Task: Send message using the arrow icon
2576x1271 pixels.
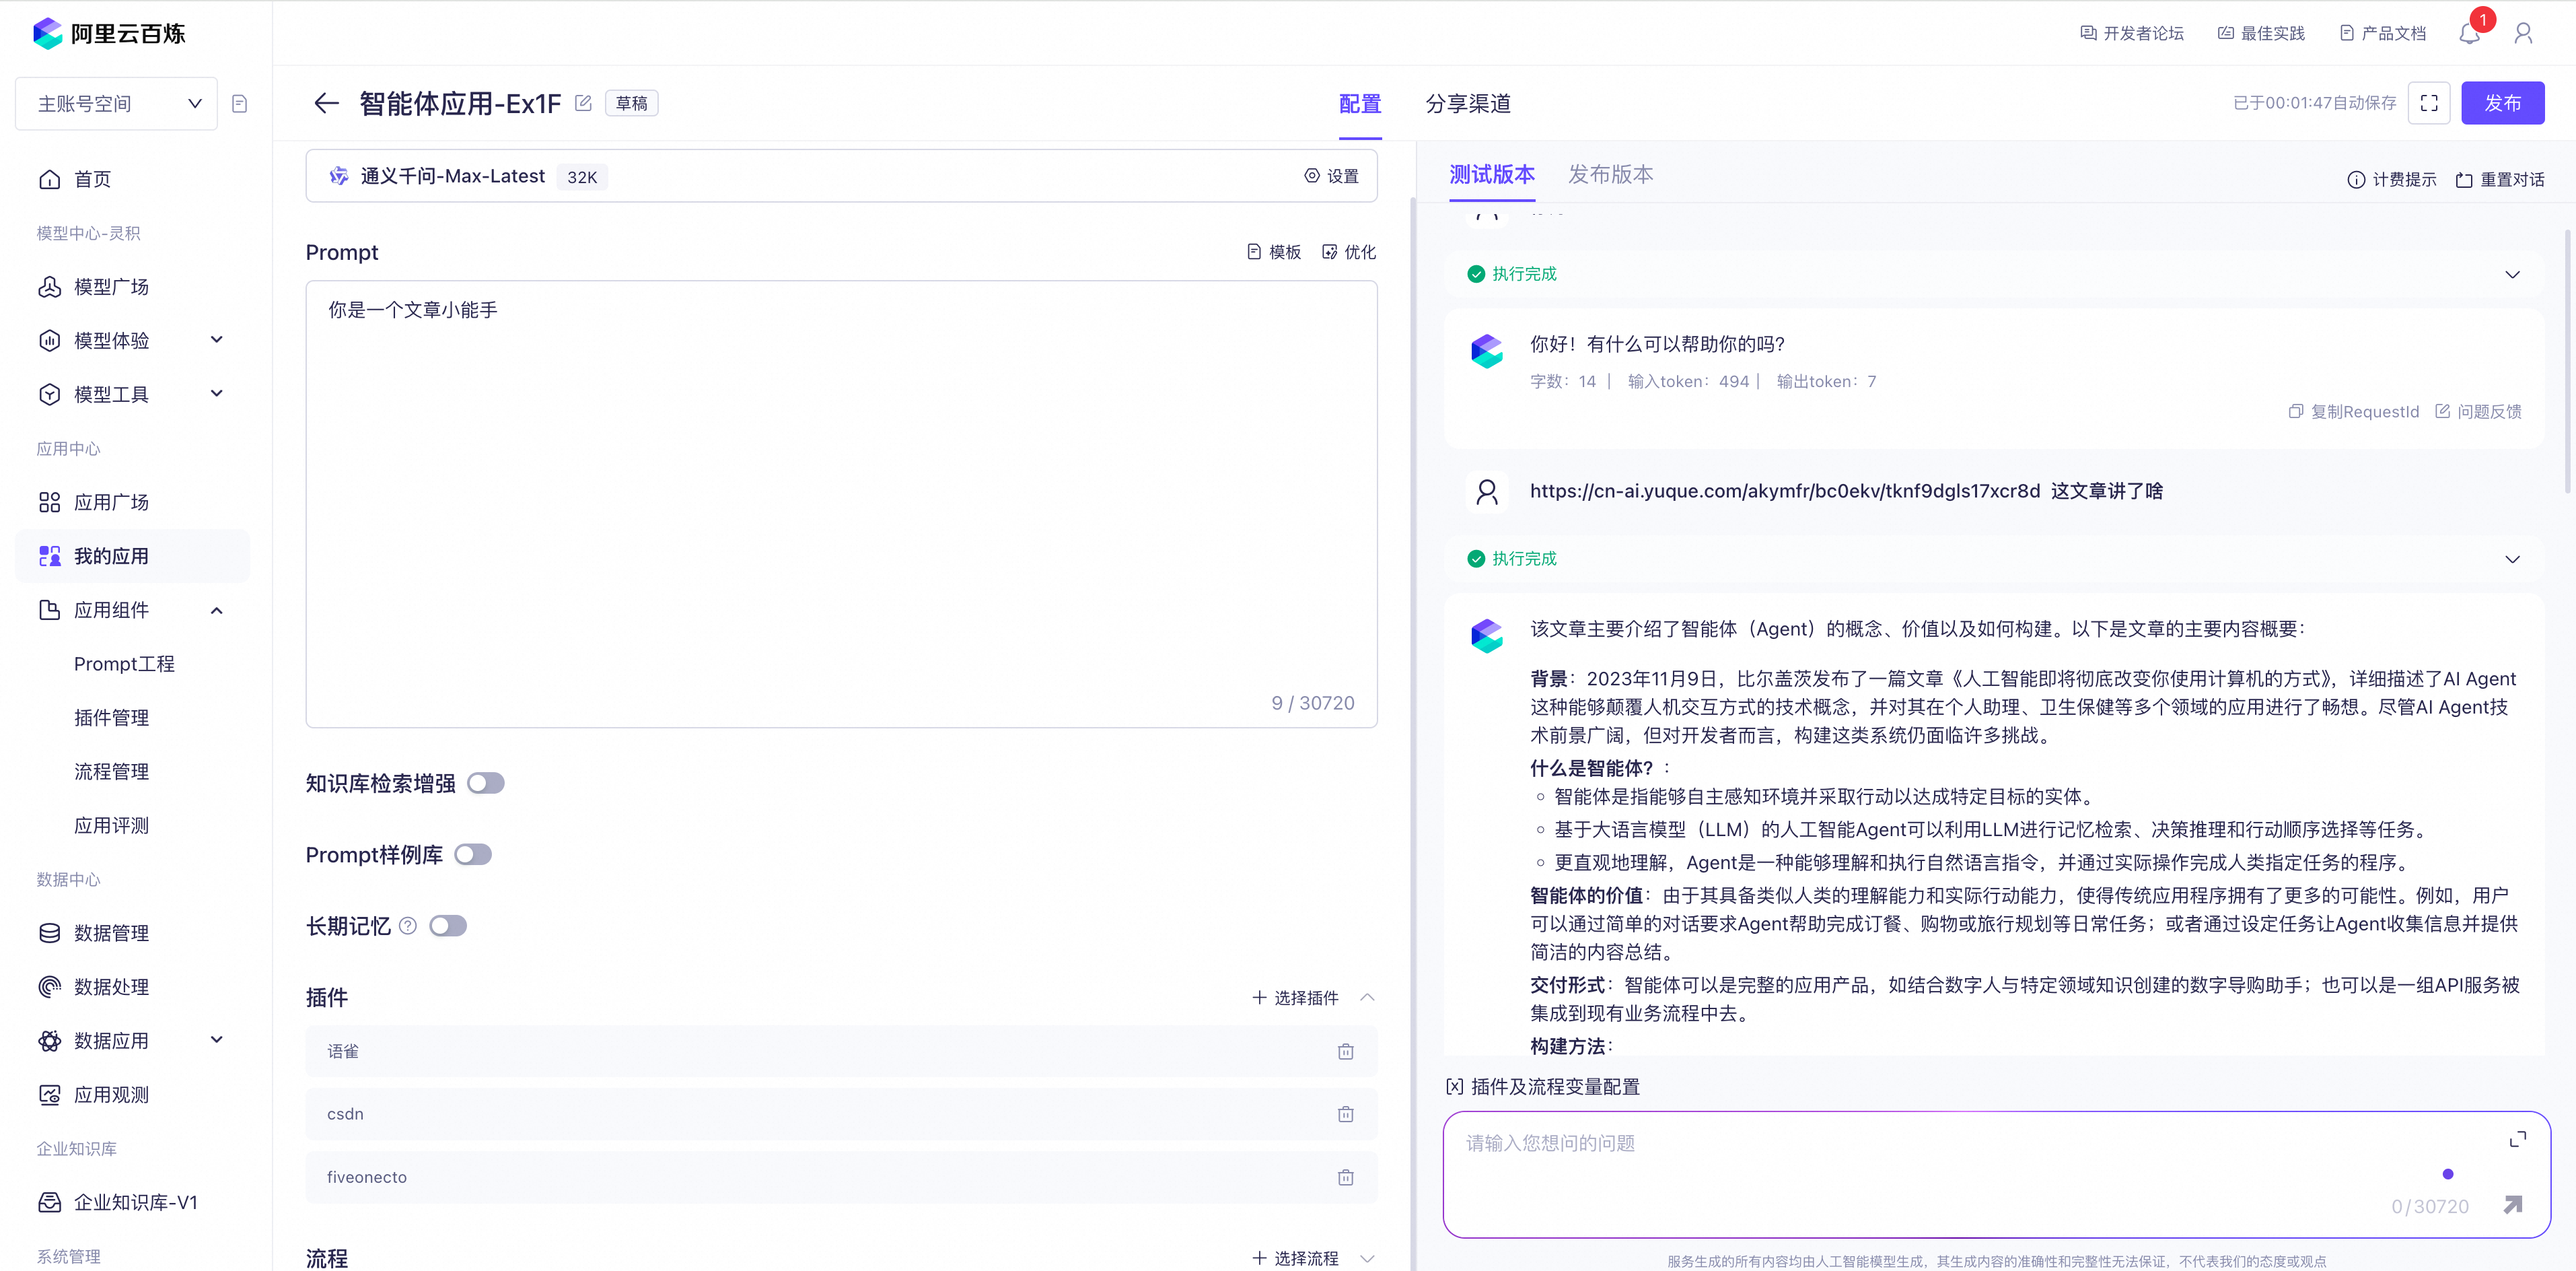Action: pyautogui.click(x=2512, y=1205)
